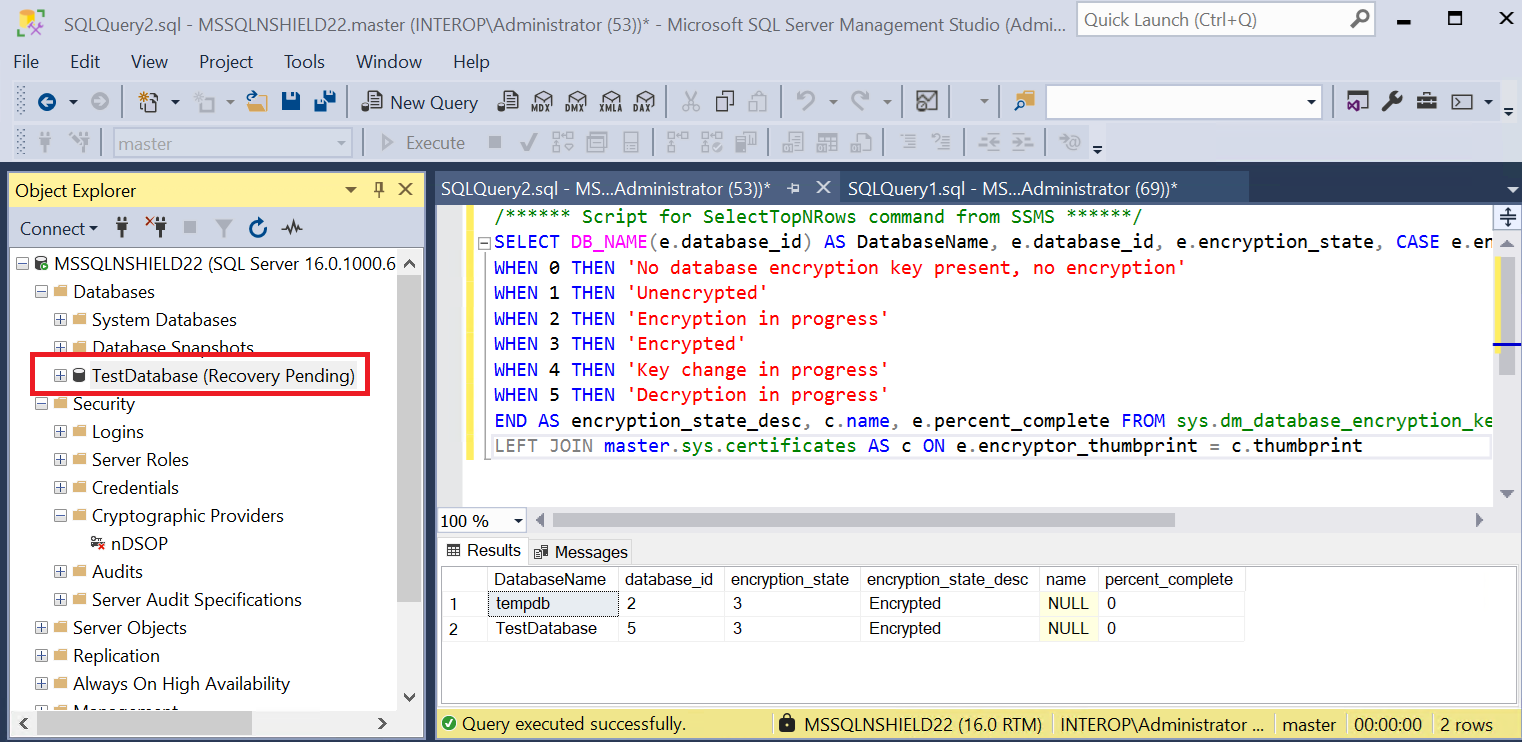Expand the System Databases node
The image size is (1522, 742).
point(60,320)
